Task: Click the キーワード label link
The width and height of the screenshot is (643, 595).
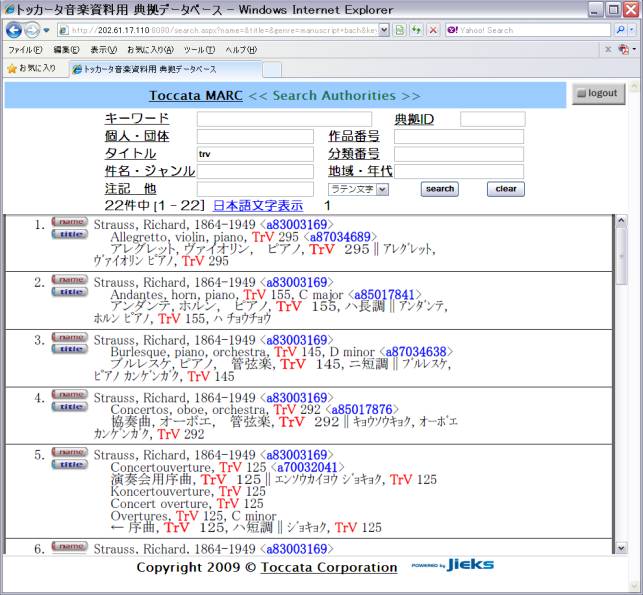Action: click(137, 119)
